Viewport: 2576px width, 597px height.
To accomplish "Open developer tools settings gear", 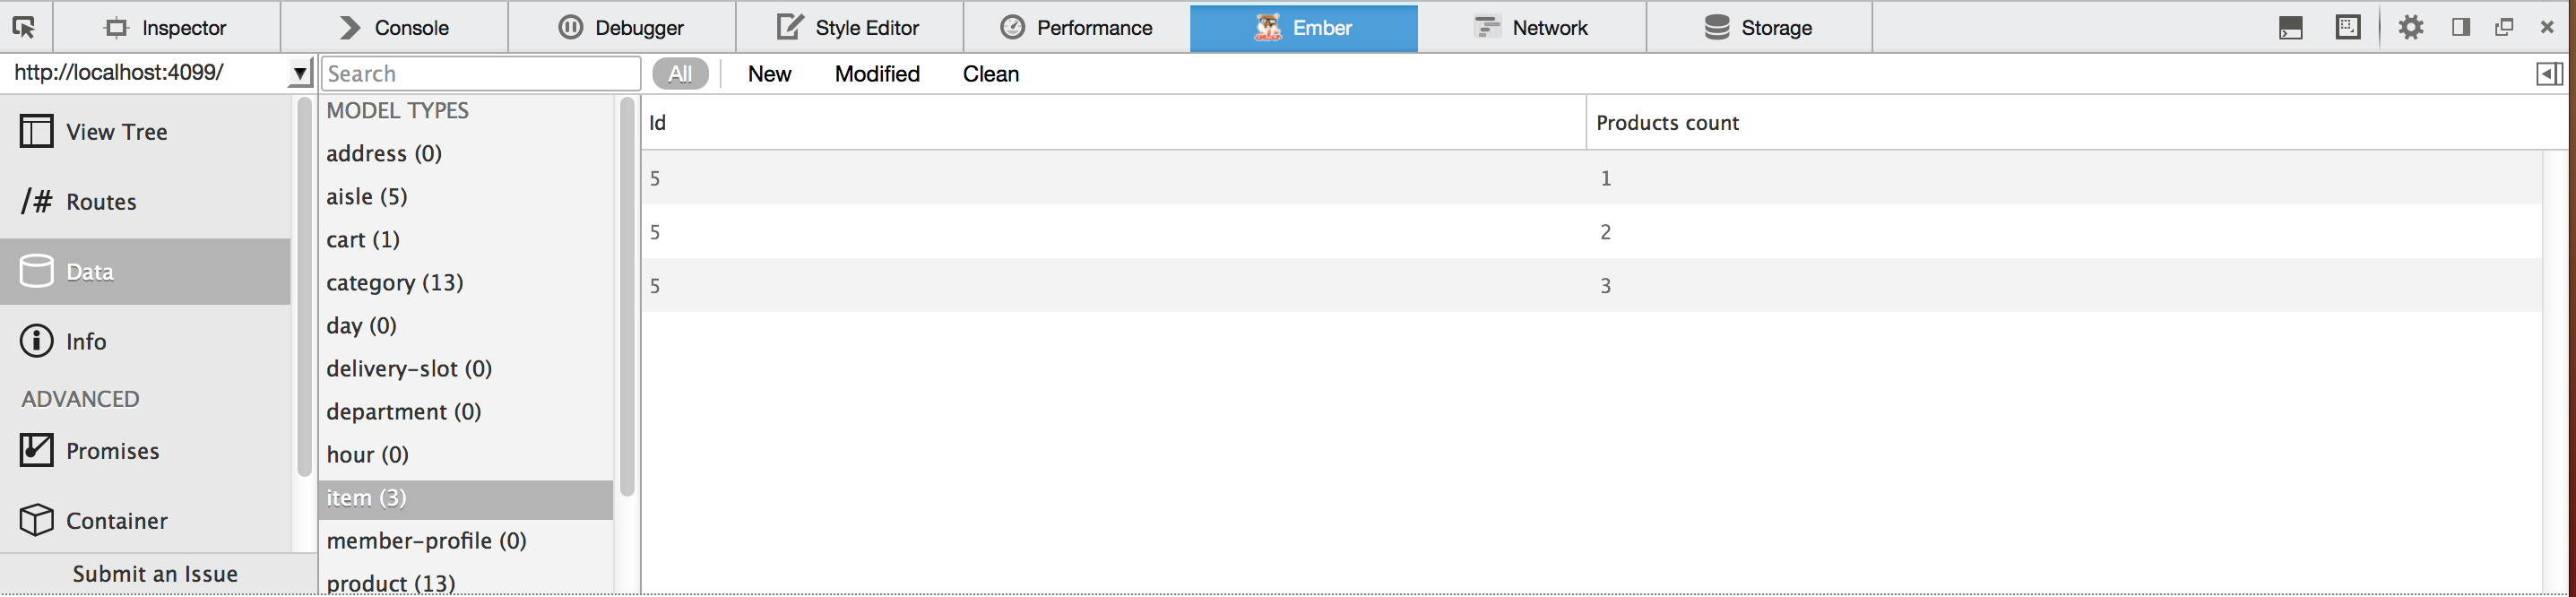I will 2411,28.
